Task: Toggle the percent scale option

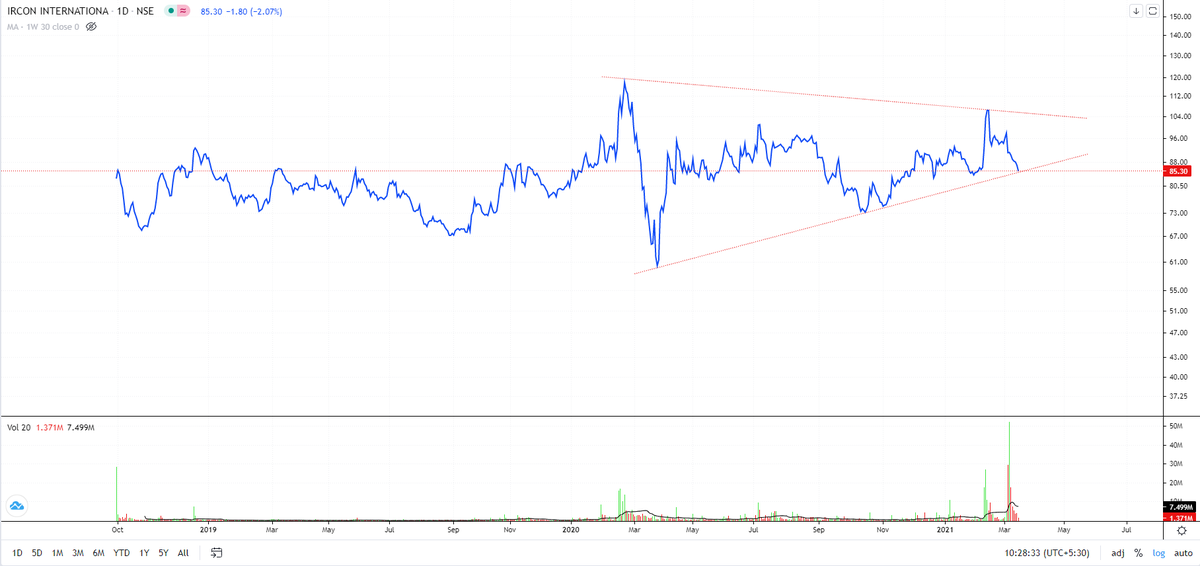Action: point(1138,552)
